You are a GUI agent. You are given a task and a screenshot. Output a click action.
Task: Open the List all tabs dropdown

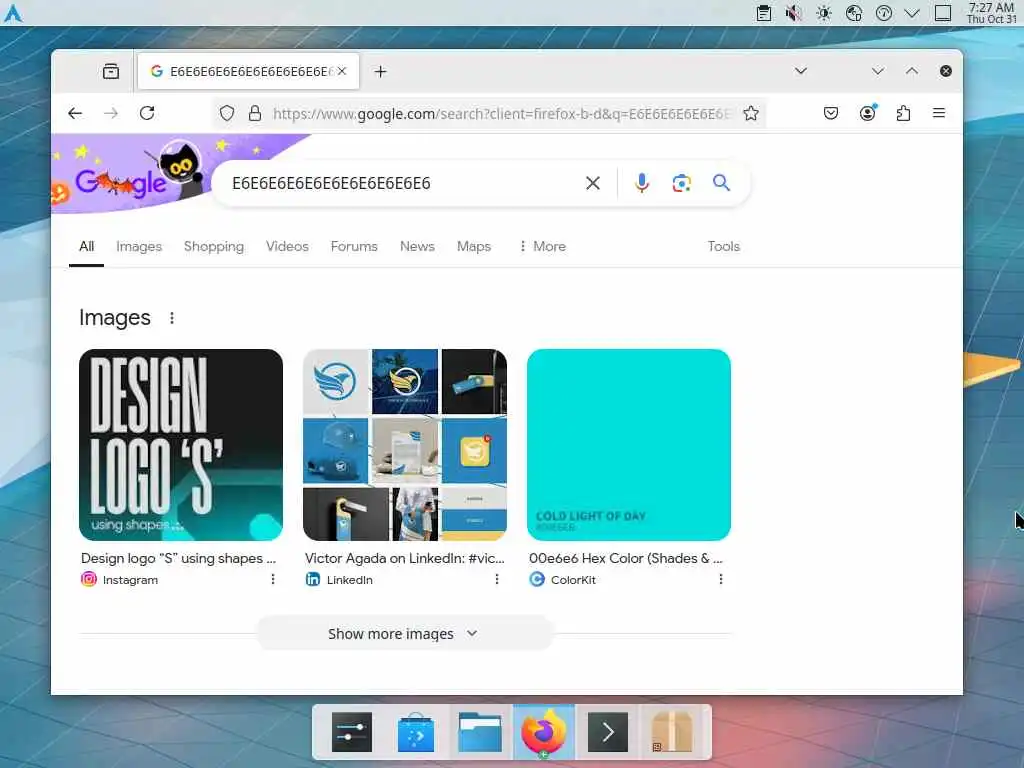801,71
